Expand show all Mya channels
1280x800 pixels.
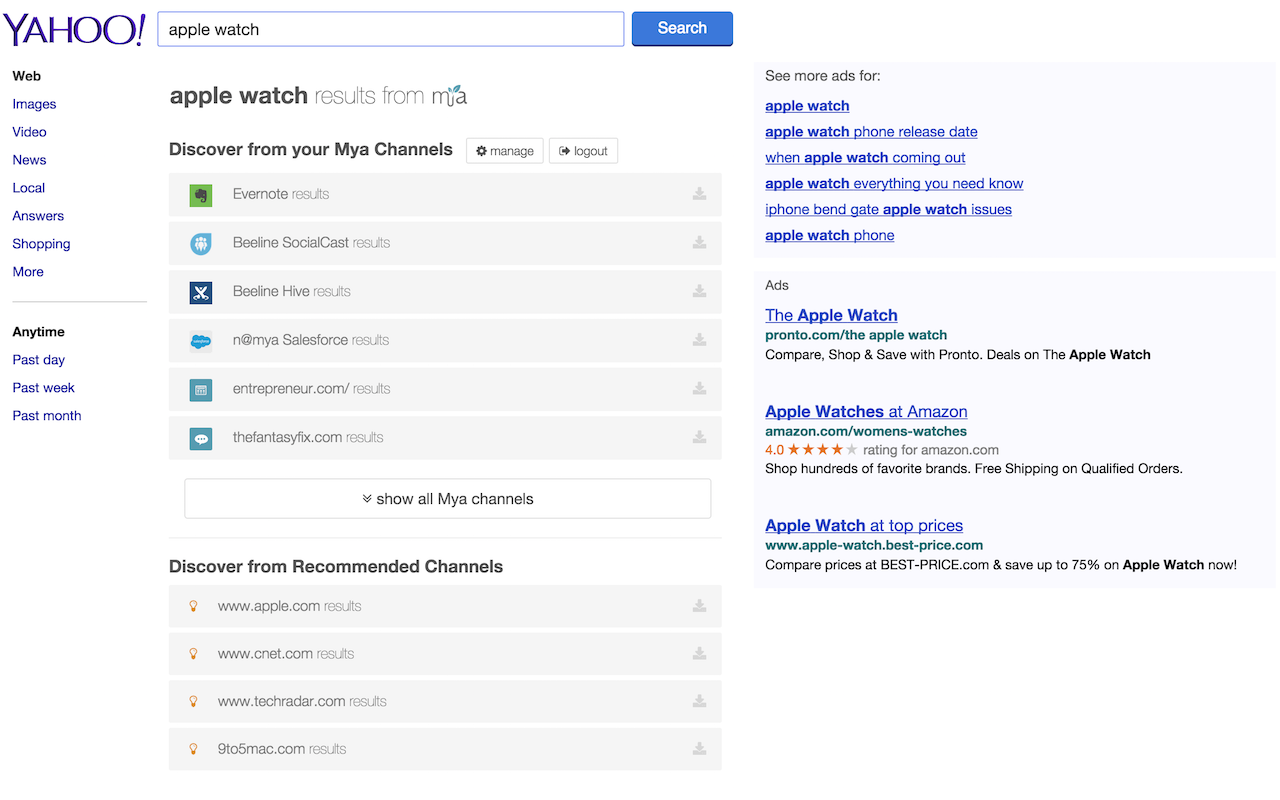(x=447, y=499)
